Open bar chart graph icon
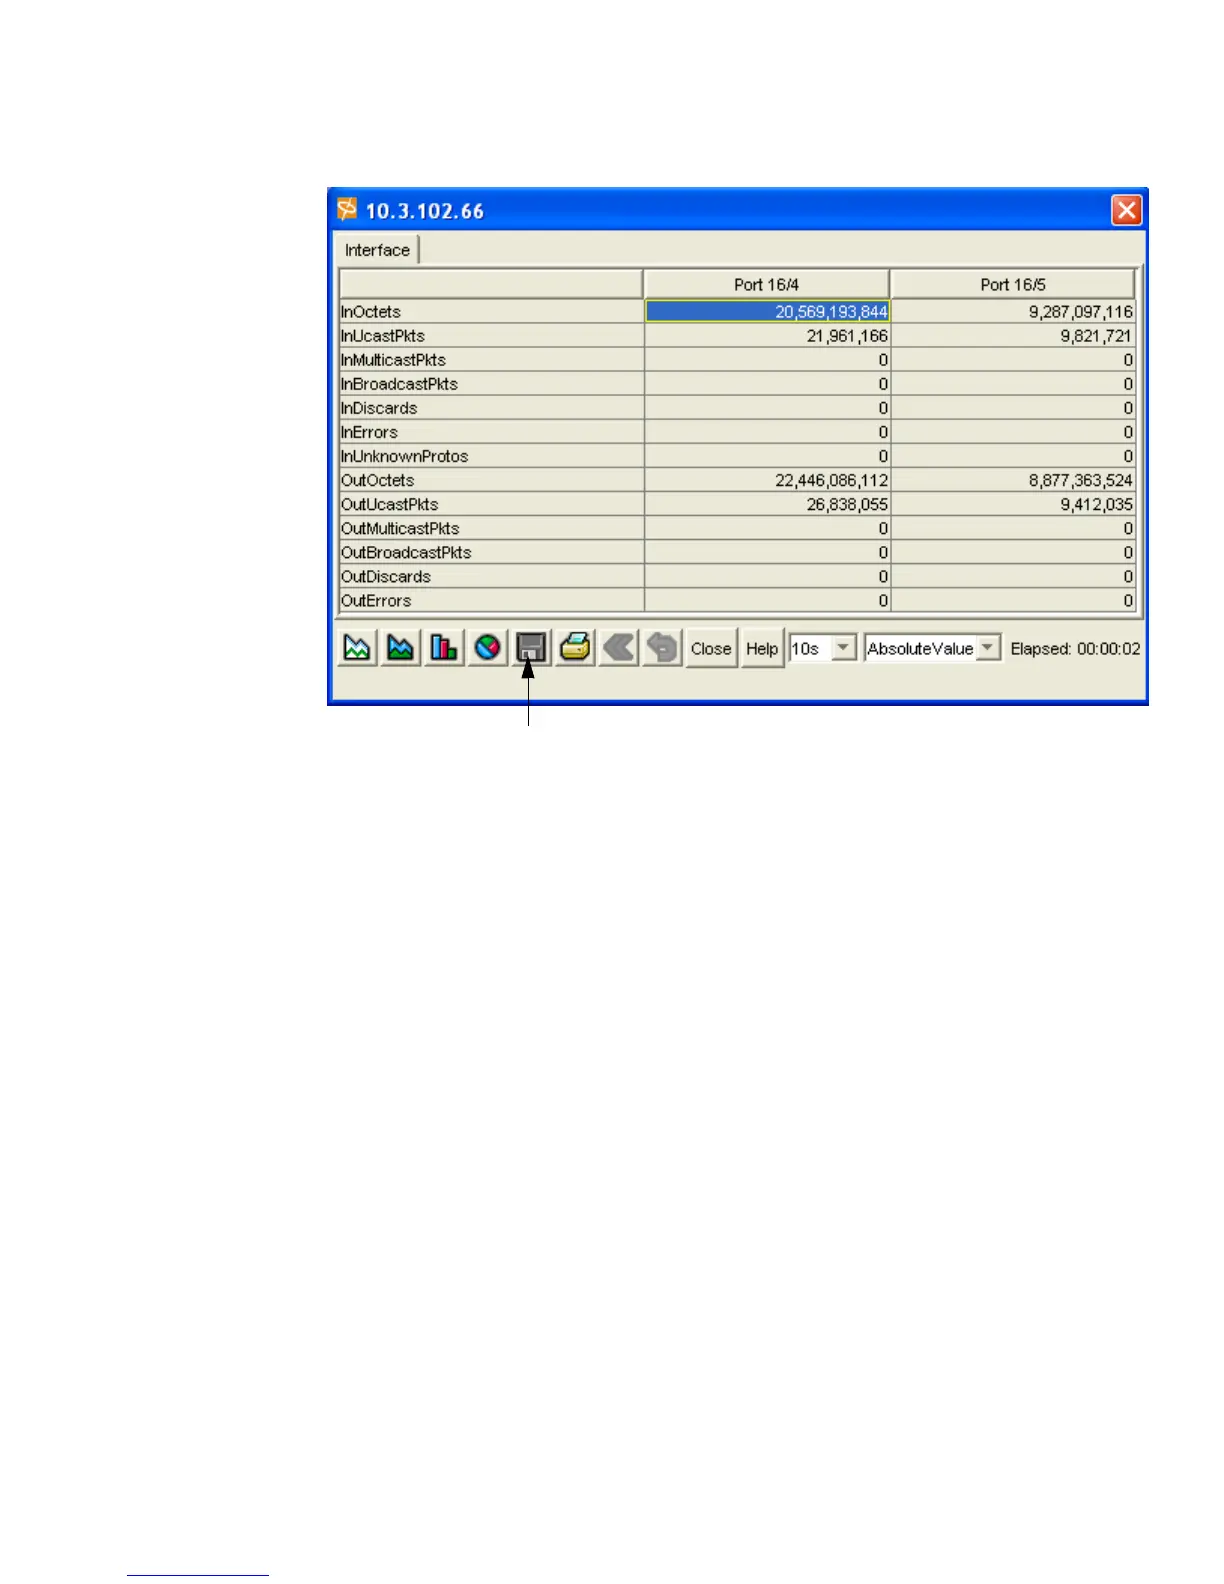 pyautogui.click(x=444, y=648)
